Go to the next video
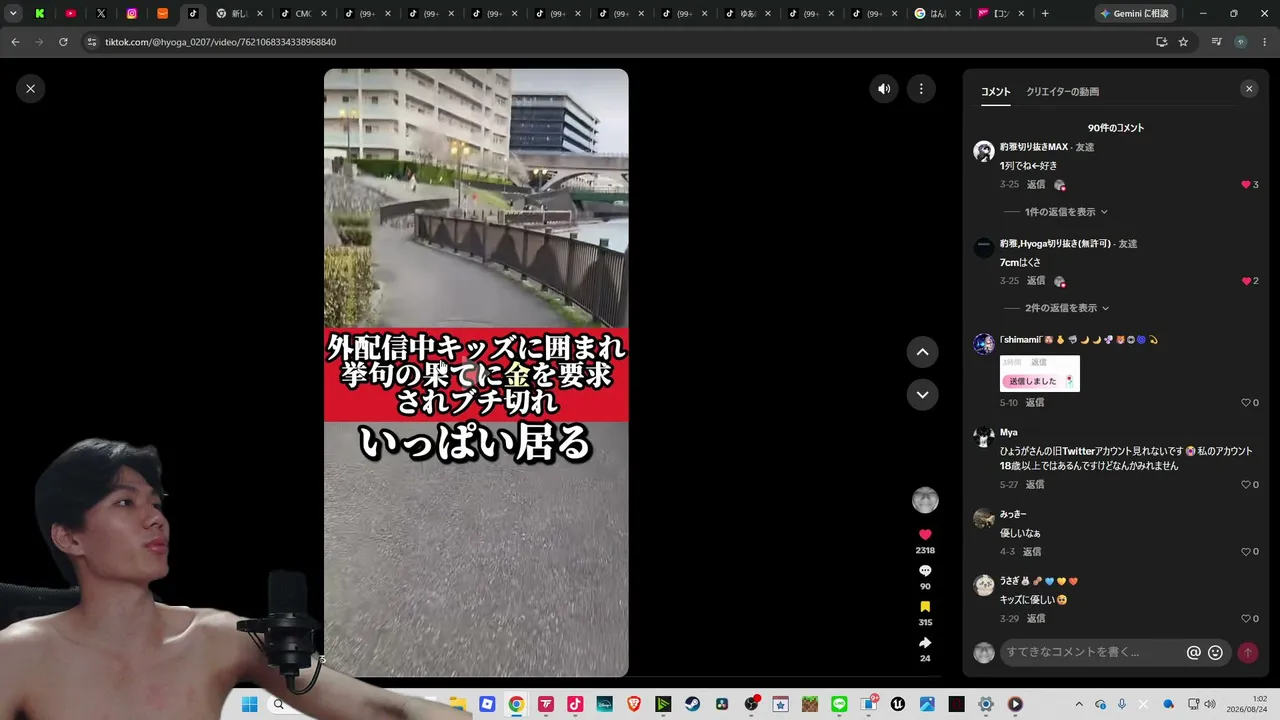 coord(922,395)
